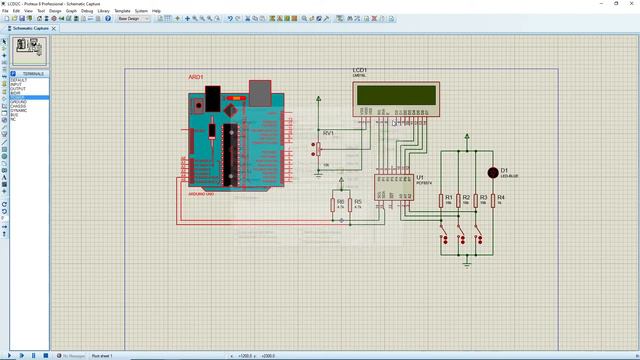Click the Undo arrow in the toolbar
This screenshot has height=360, width=640.
[230, 18]
